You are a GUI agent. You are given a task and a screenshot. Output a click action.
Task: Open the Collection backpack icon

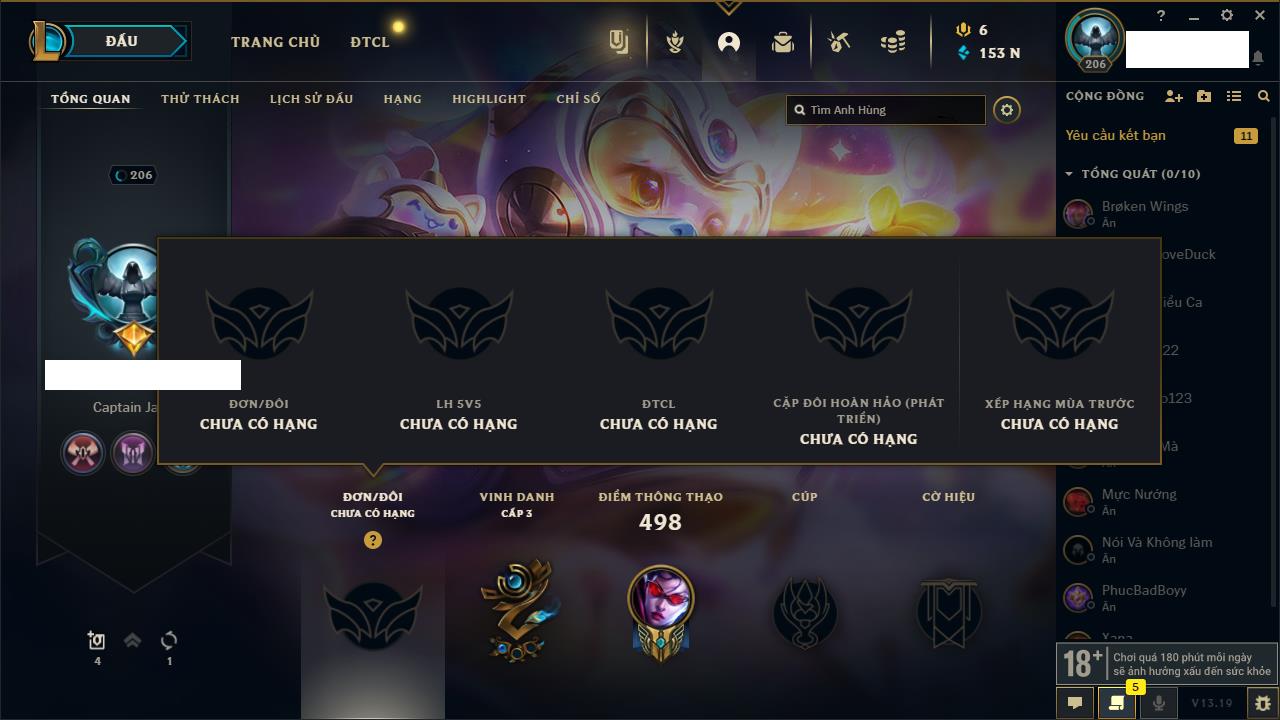coord(783,42)
